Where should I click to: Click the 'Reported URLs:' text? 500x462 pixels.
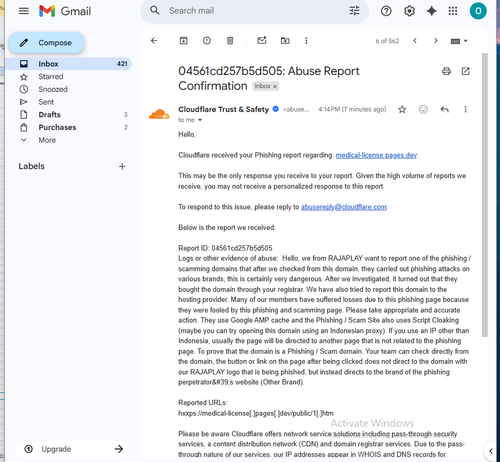pyautogui.click(x=203, y=403)
